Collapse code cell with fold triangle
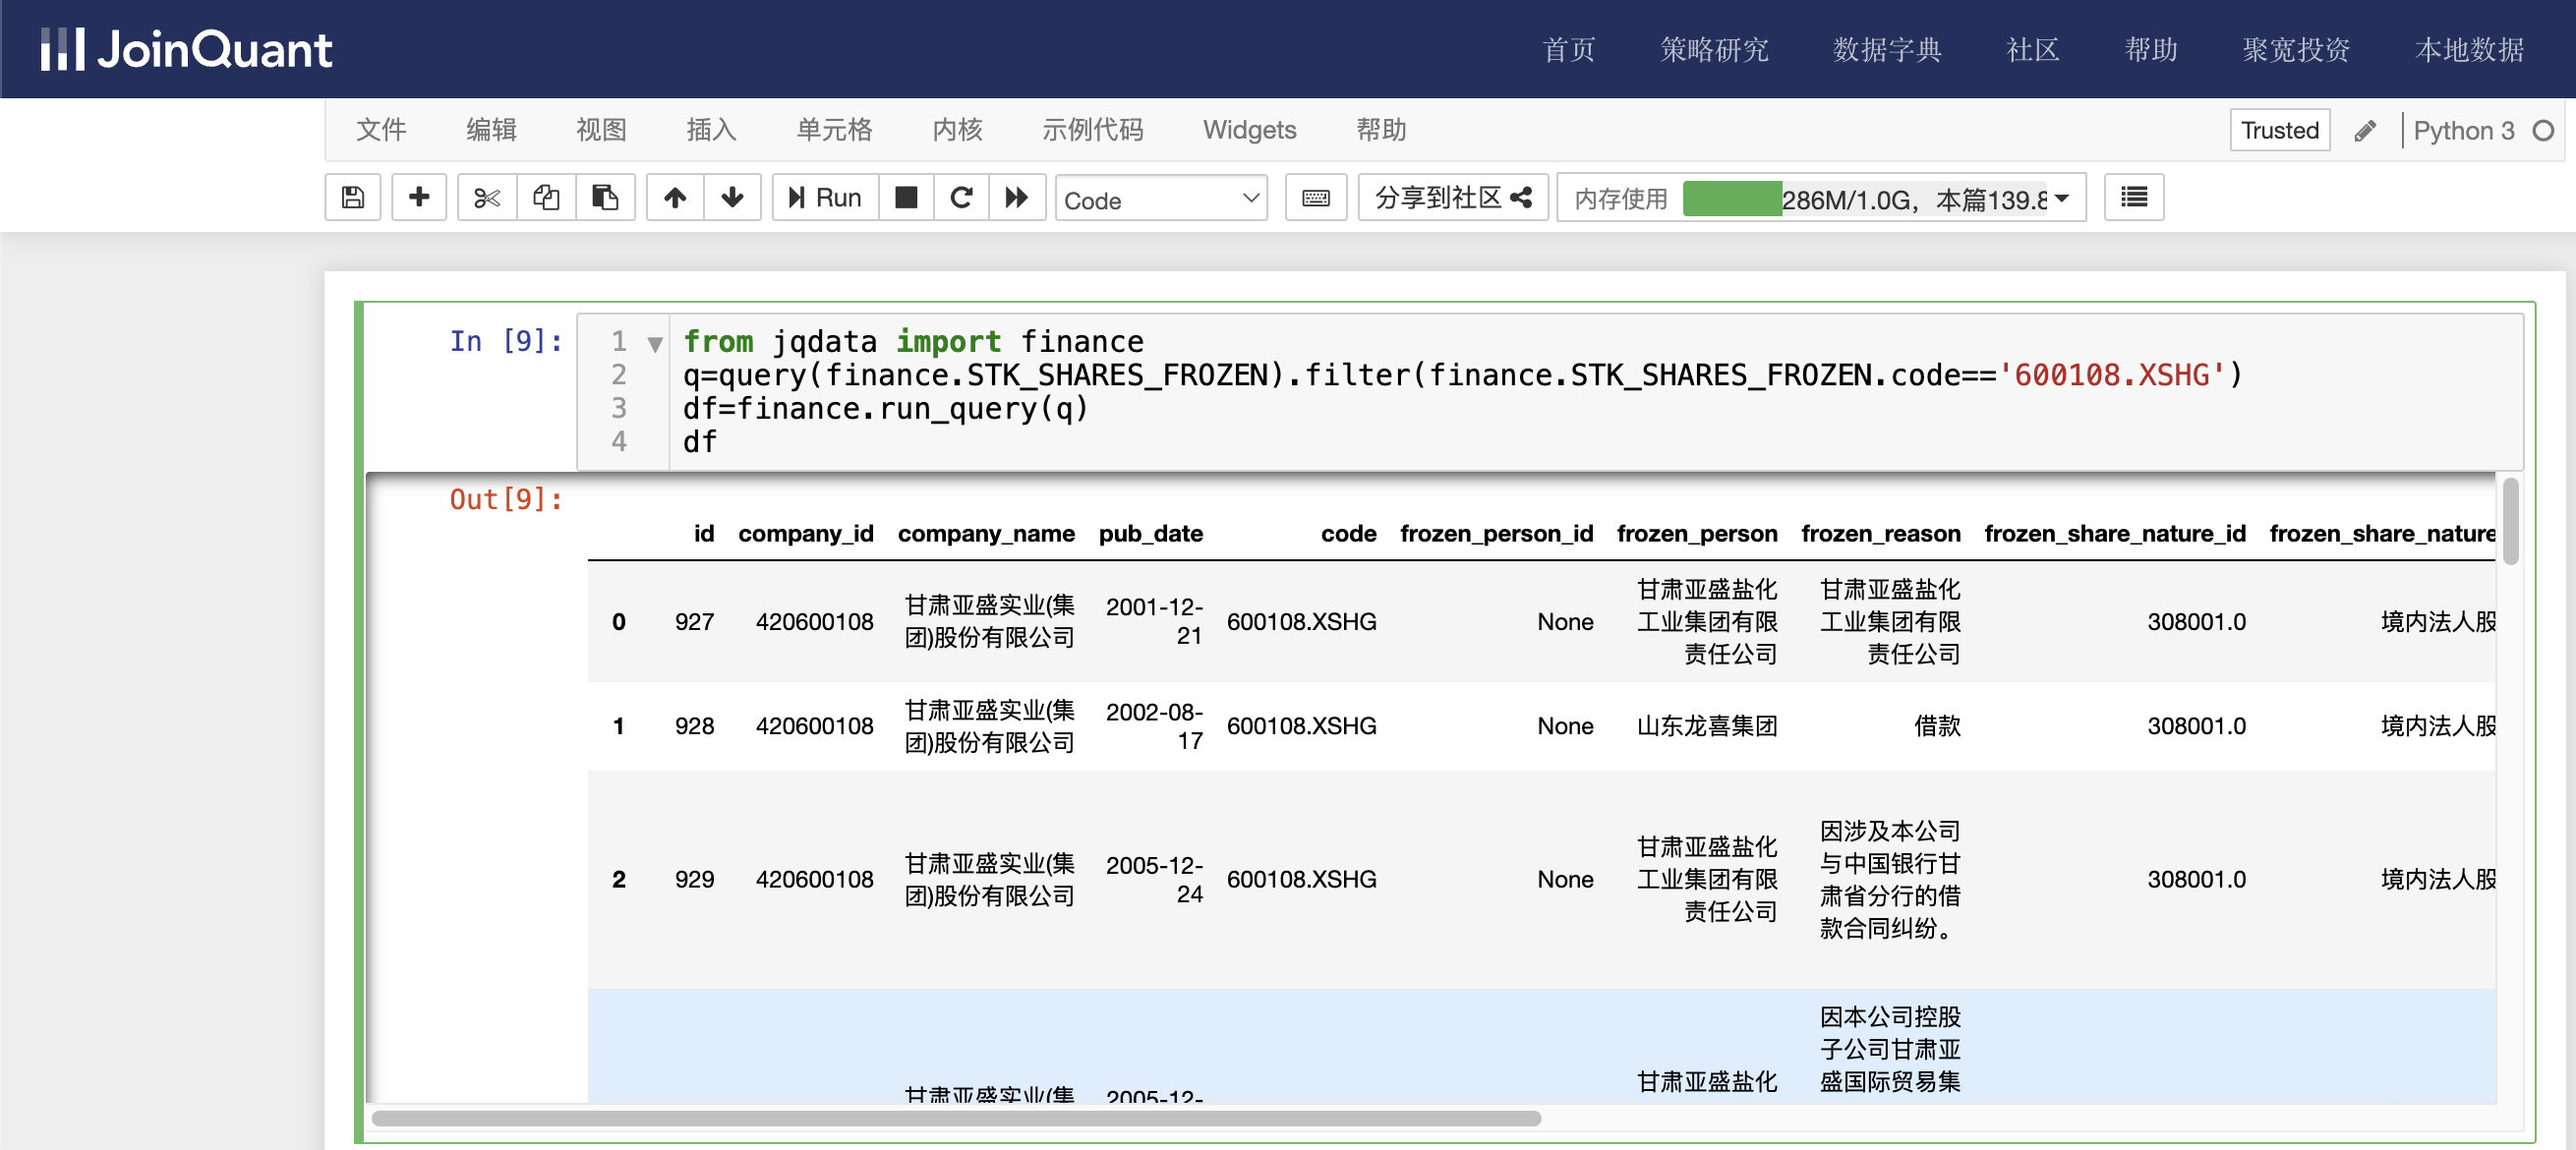The height and width of the screenshot is (1150, 2576). 655,344
